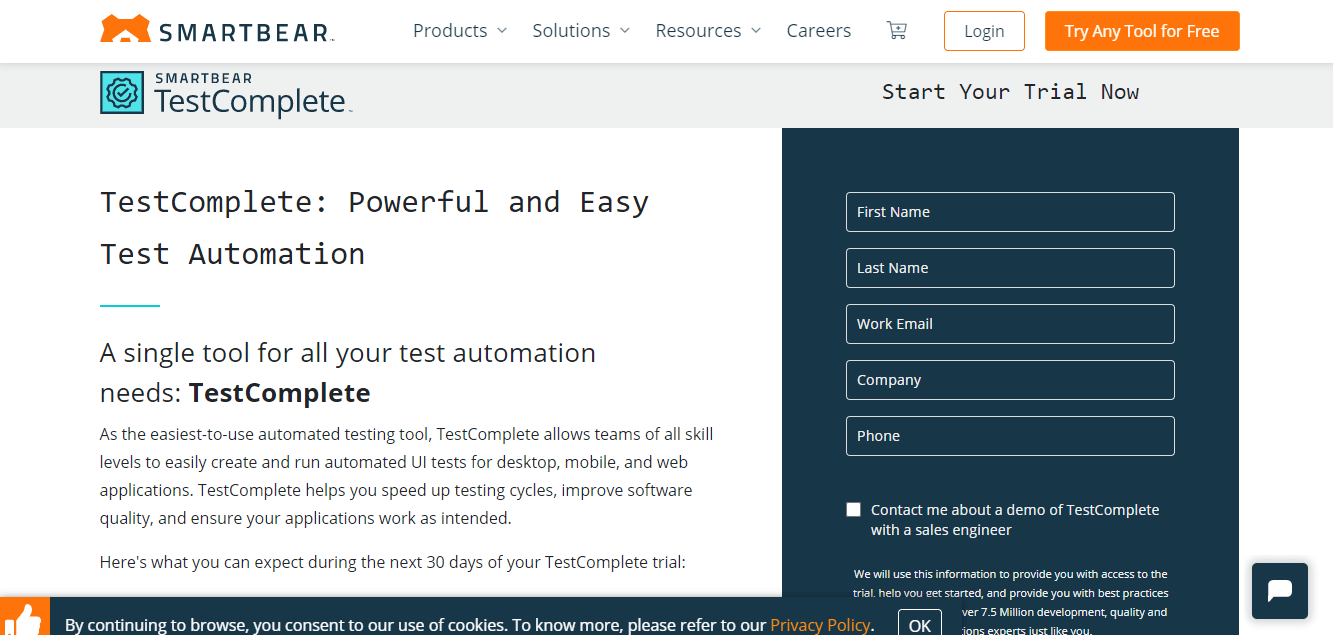Click the Login button
Image resolution: width=1333 pixels, height=635 pixels.
tap(984, 31)
